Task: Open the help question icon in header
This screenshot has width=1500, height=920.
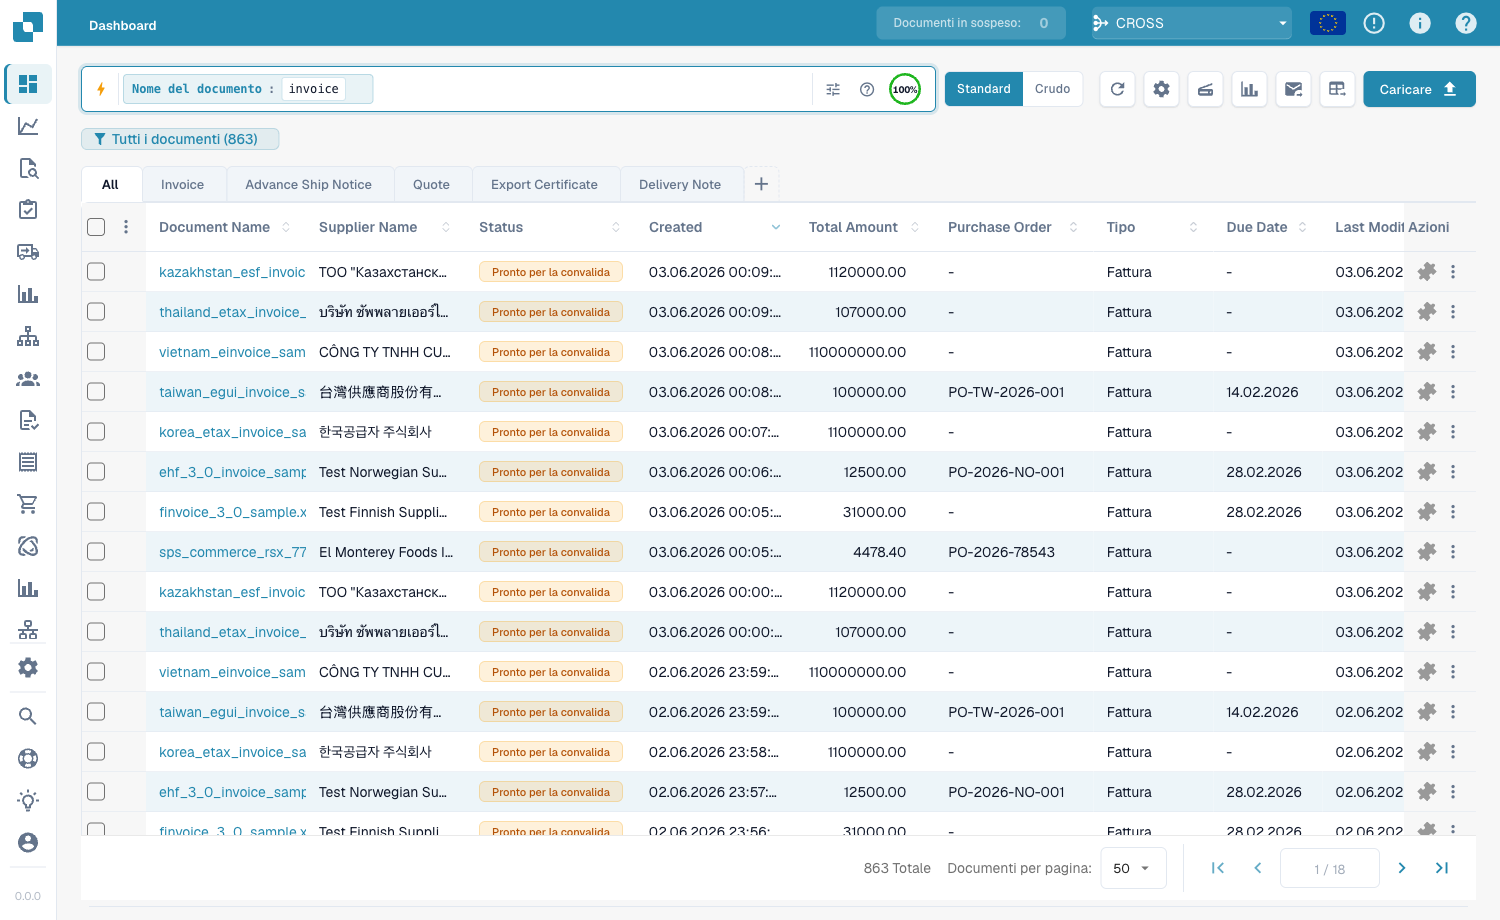Action: pos(1466,23)
